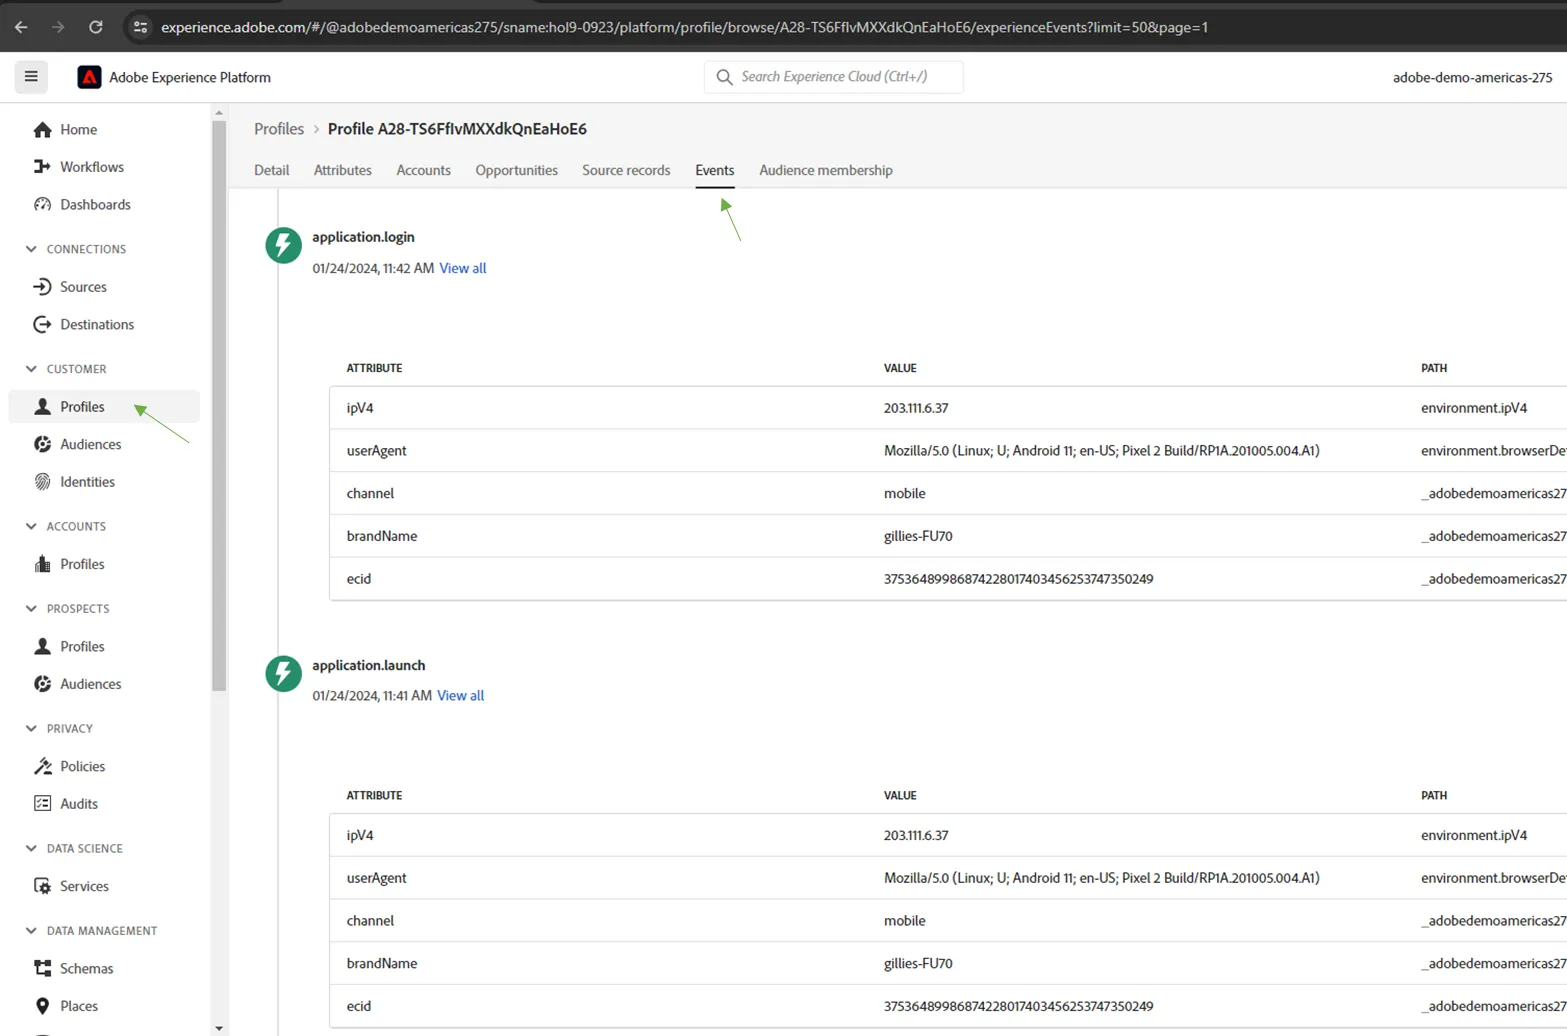1567x1036 pixels.
Task: Open the Source records tab
Action: (626, 171)
